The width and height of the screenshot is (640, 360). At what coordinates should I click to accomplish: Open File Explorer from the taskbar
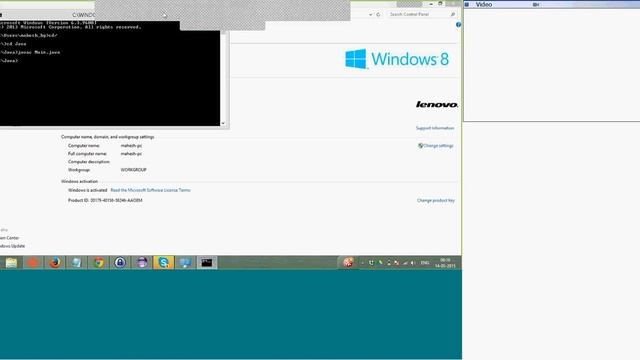tap(11, 262)
